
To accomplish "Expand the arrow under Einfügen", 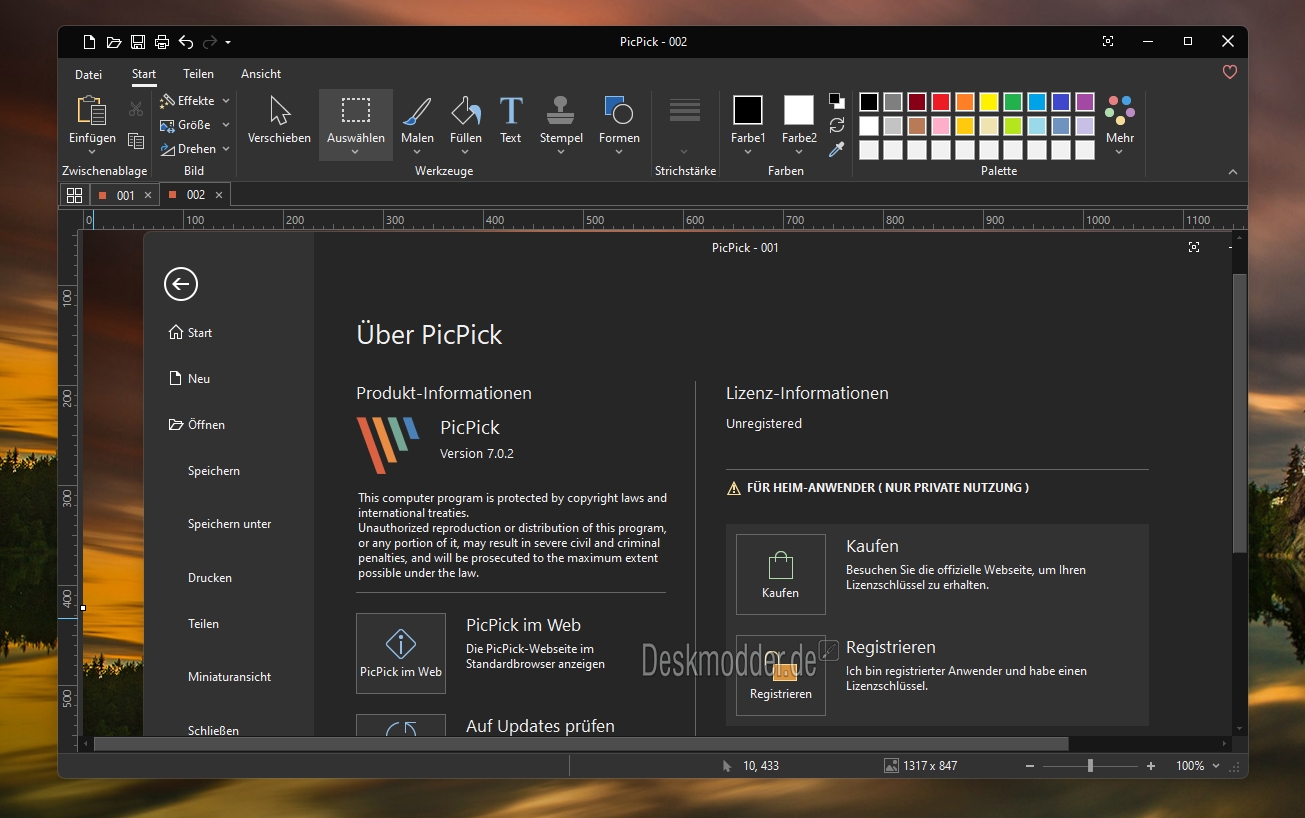I will pyautogui.click(x=92, y=152).
